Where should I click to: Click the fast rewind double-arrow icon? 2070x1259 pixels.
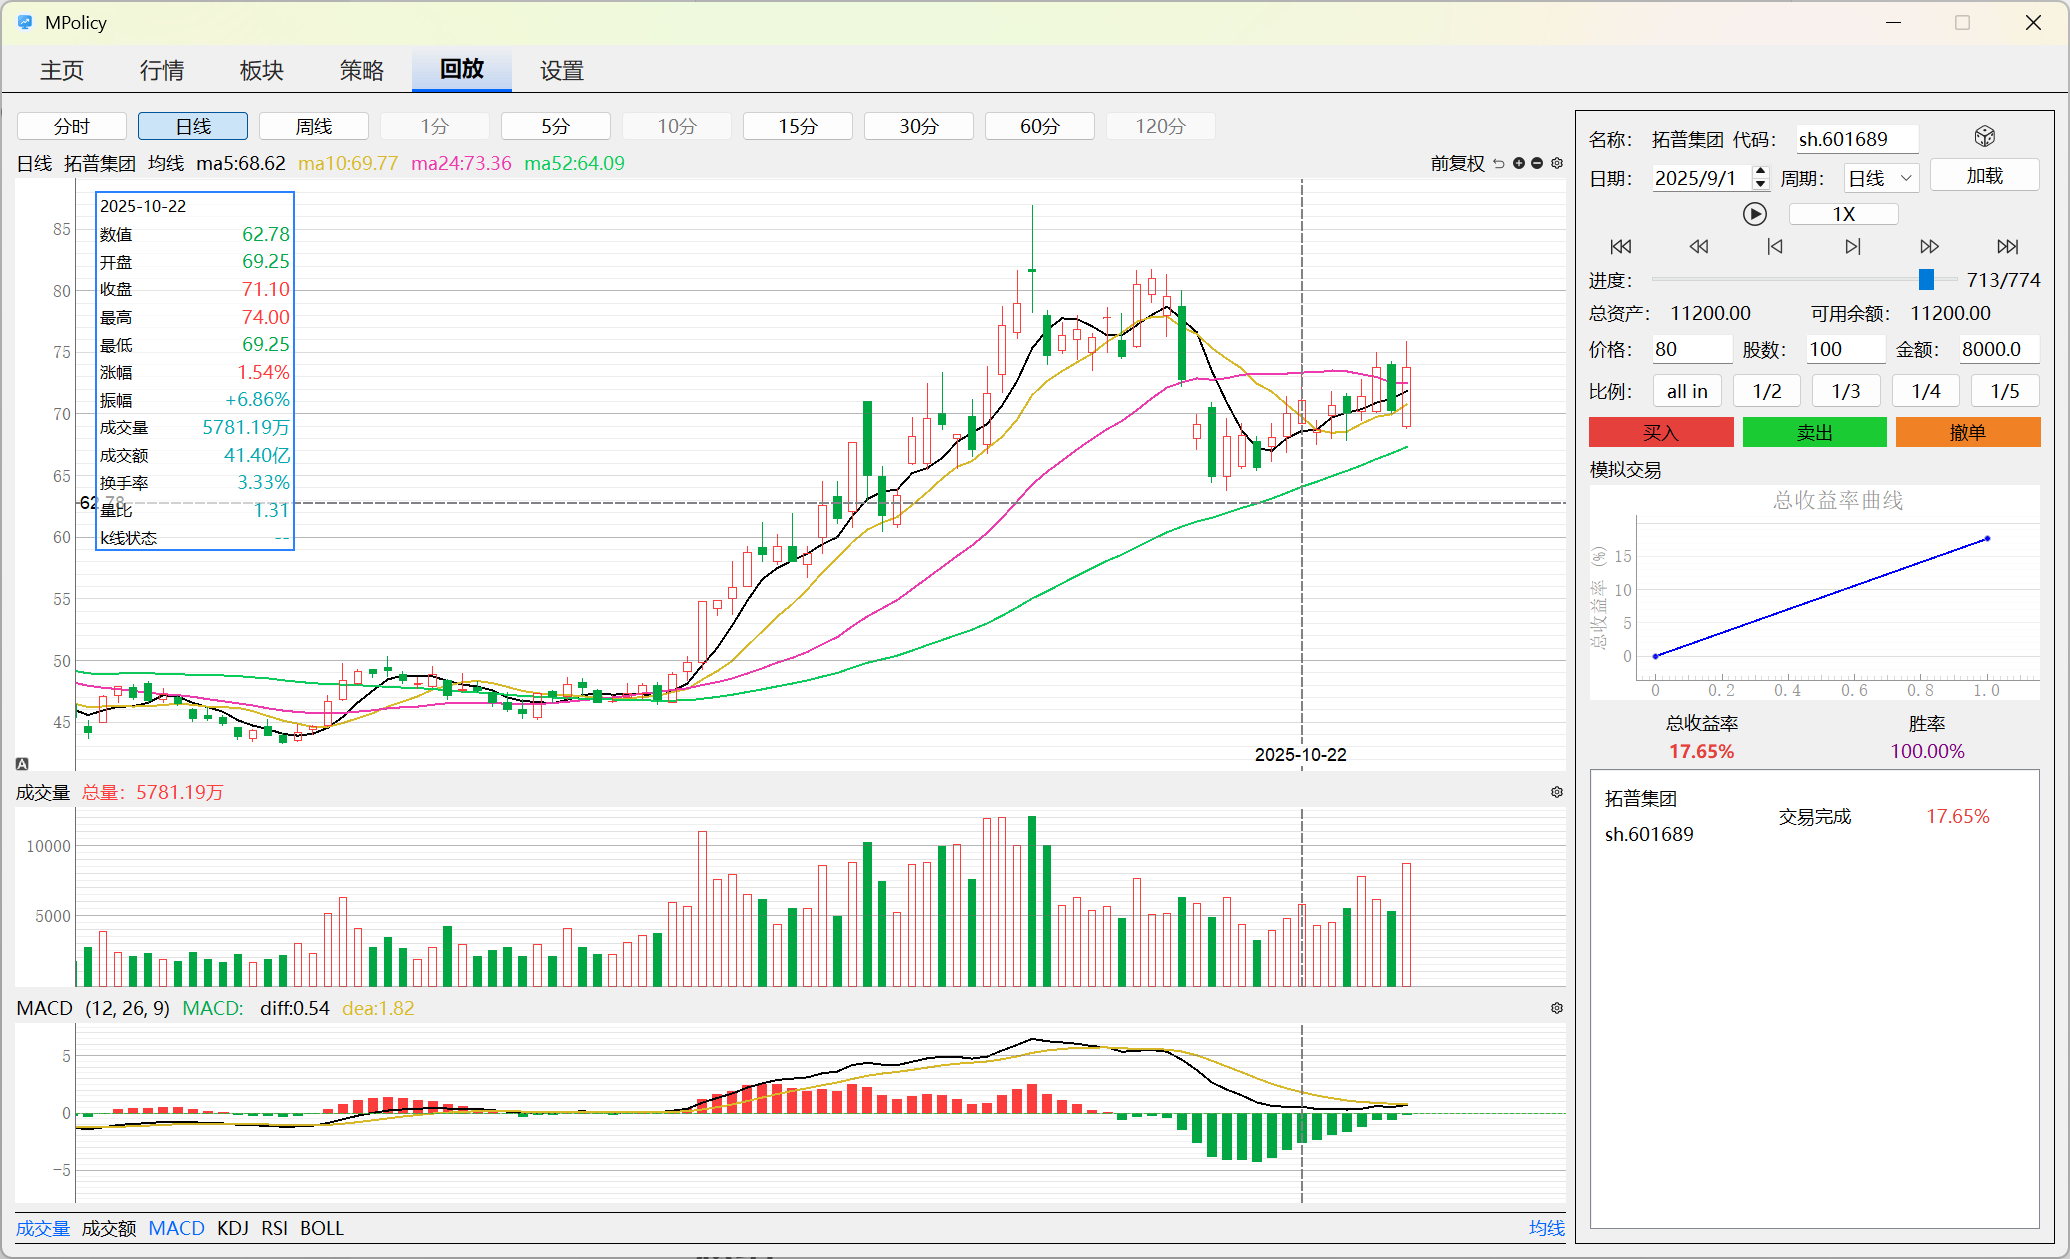1698,246
